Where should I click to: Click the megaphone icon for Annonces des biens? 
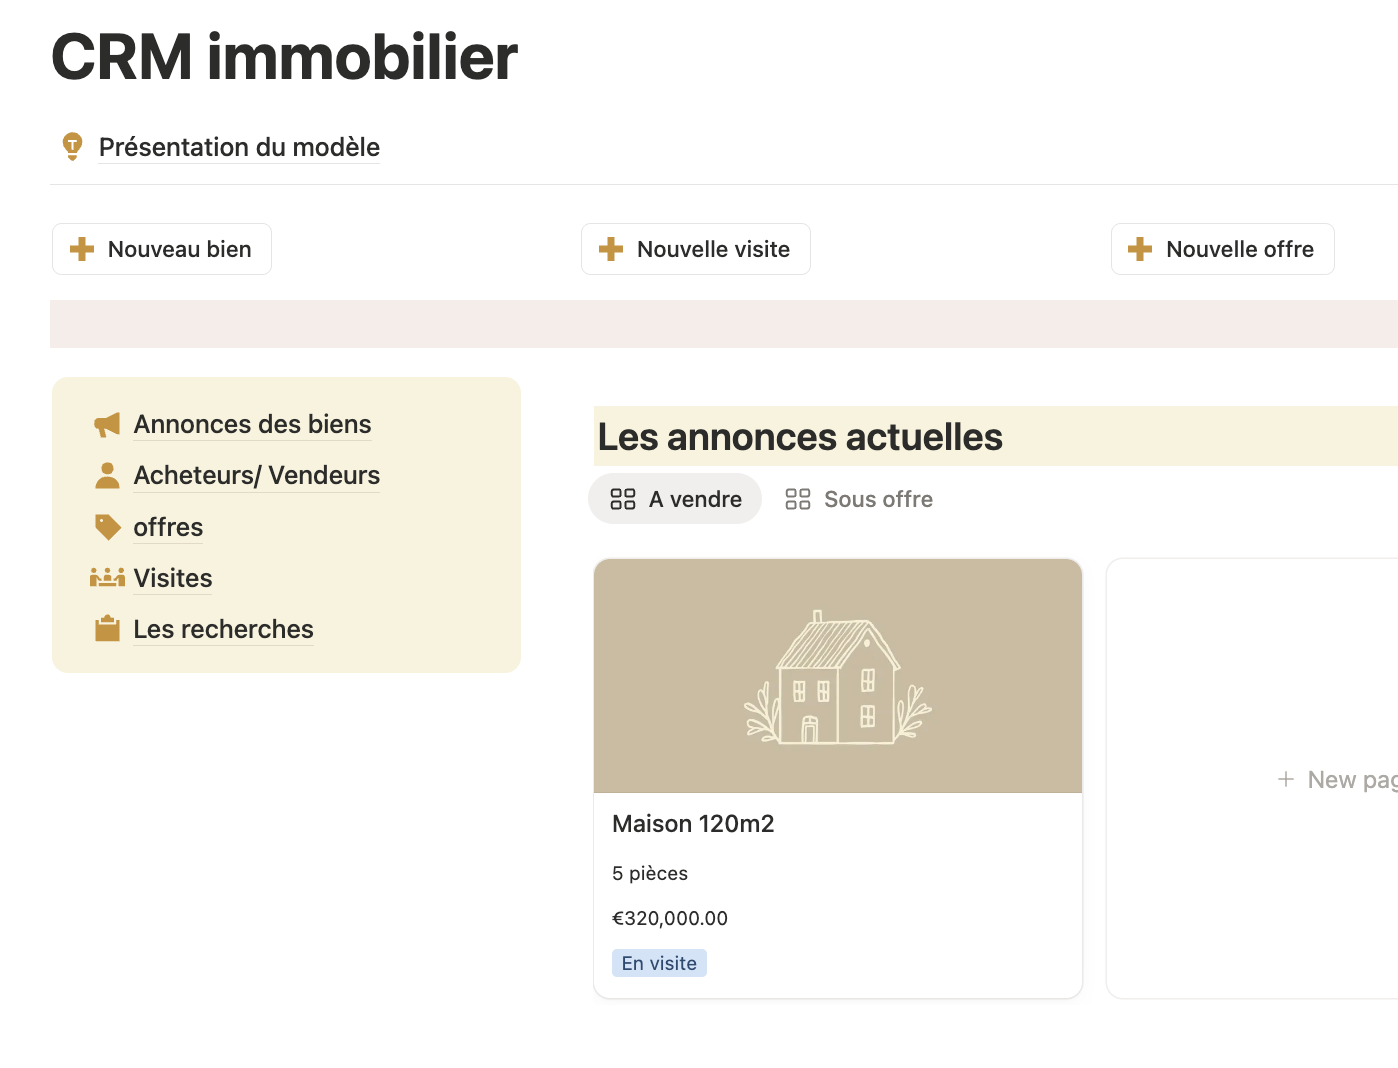[x=107, y=425]
